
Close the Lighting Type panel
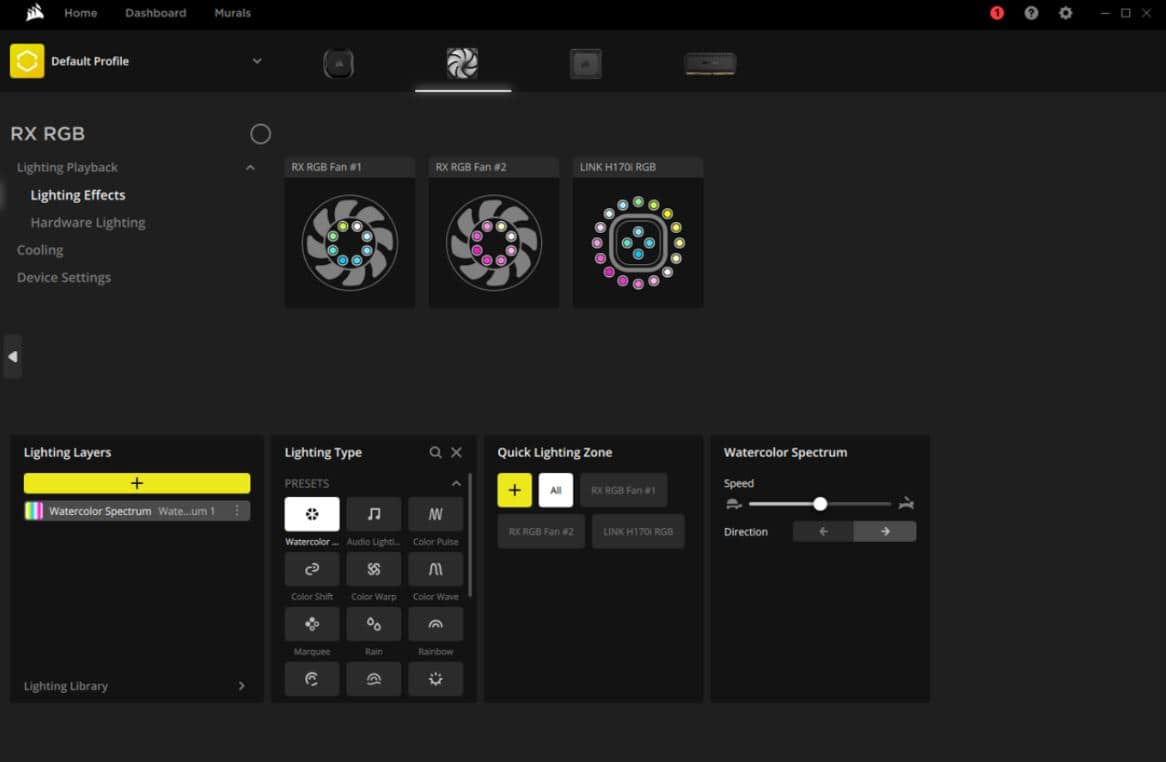[457, 452]
